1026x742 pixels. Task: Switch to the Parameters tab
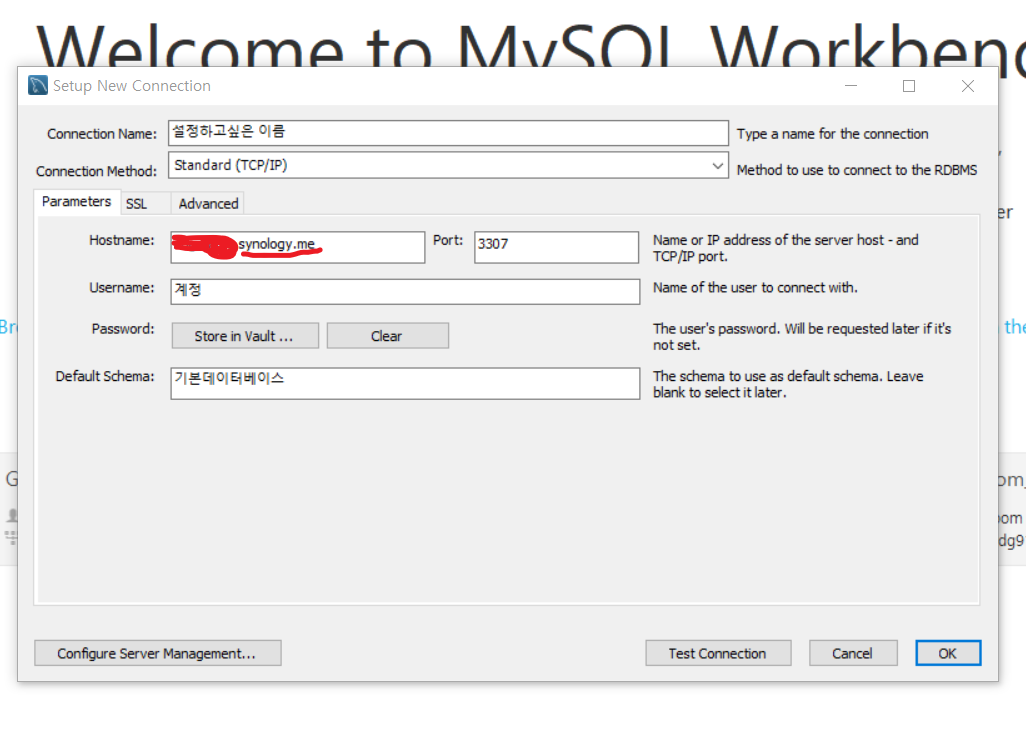click(77, 202)
